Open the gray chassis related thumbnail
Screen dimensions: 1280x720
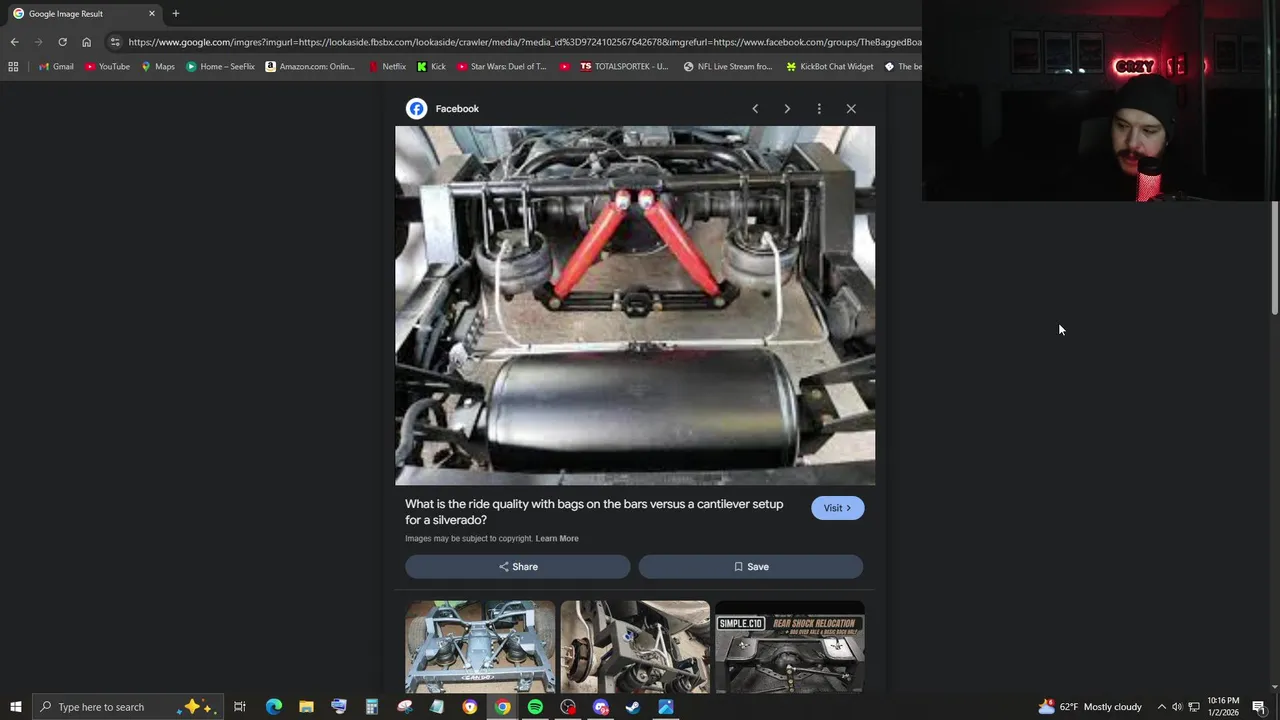tap(480, 647)
